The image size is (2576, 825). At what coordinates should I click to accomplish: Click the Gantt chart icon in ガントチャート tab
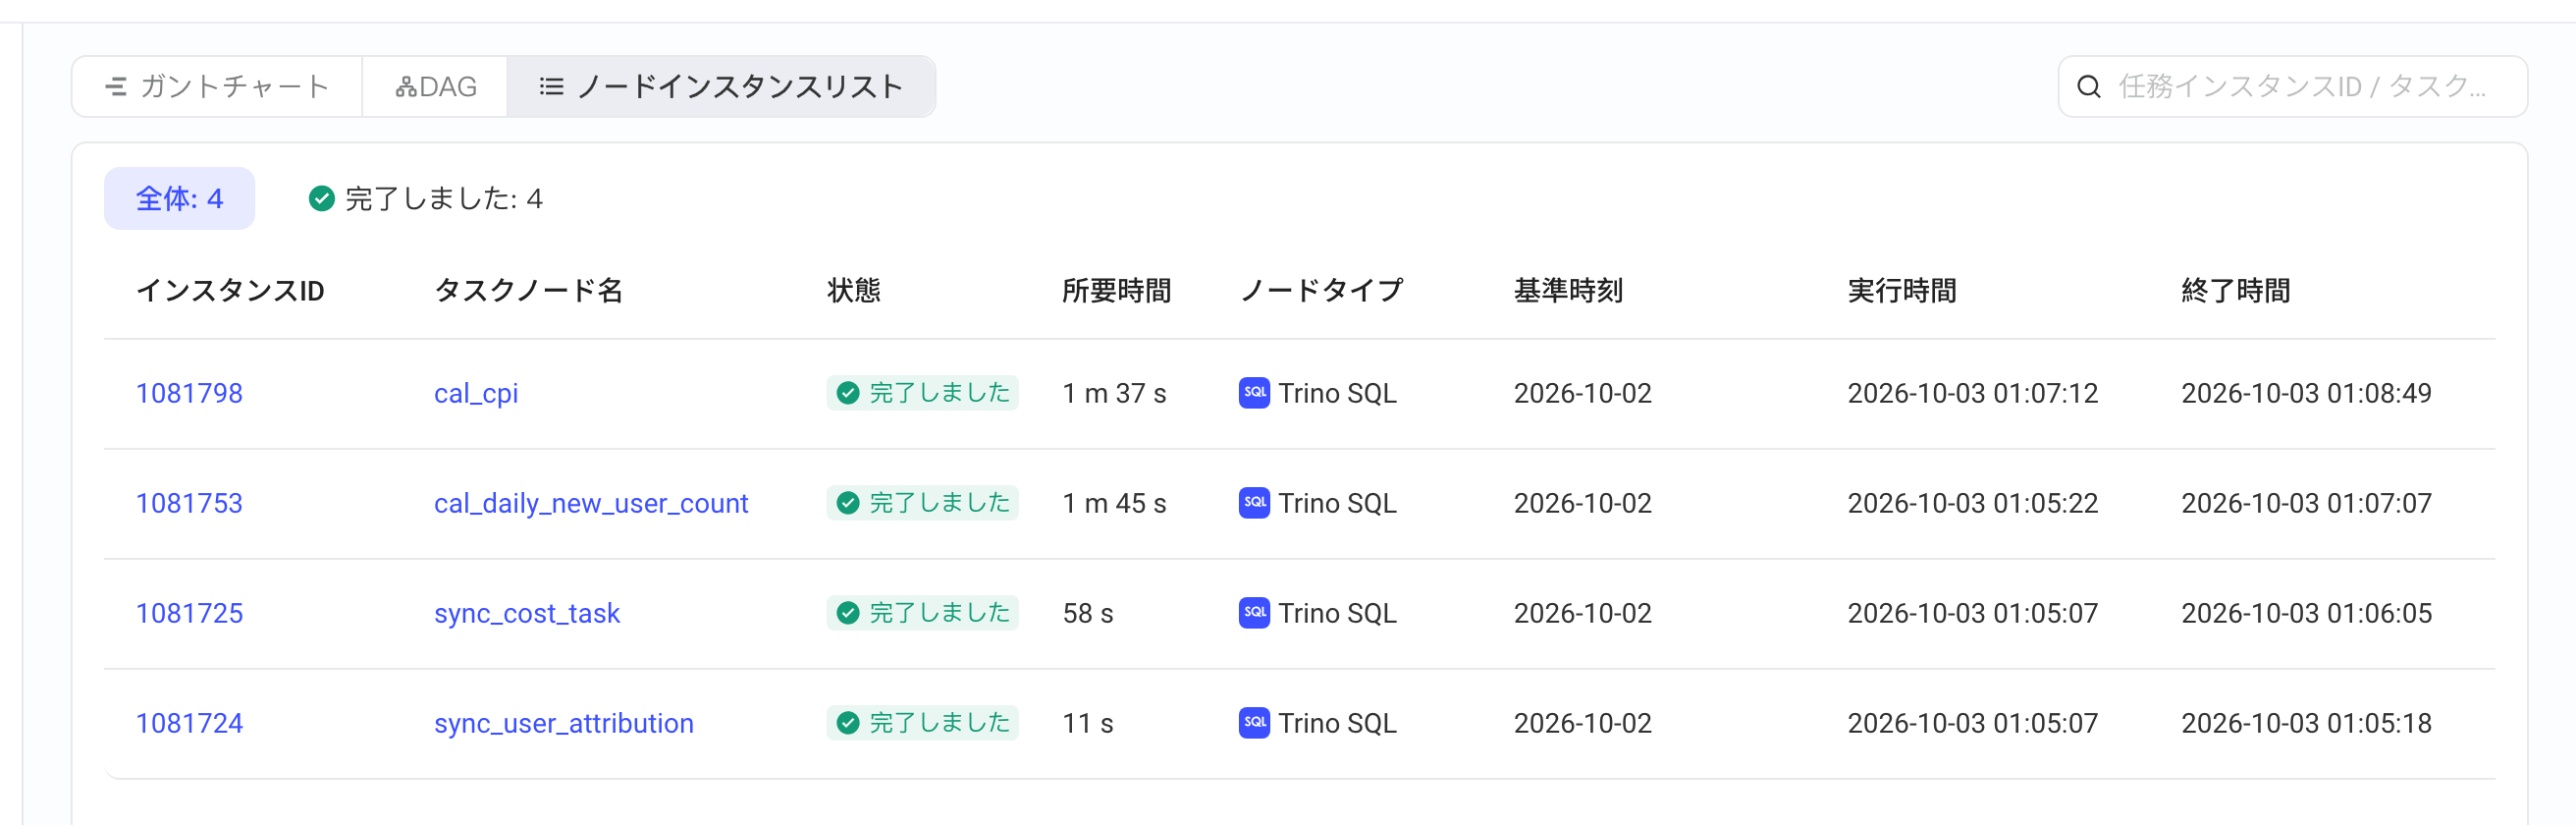[x=116, y=87]
